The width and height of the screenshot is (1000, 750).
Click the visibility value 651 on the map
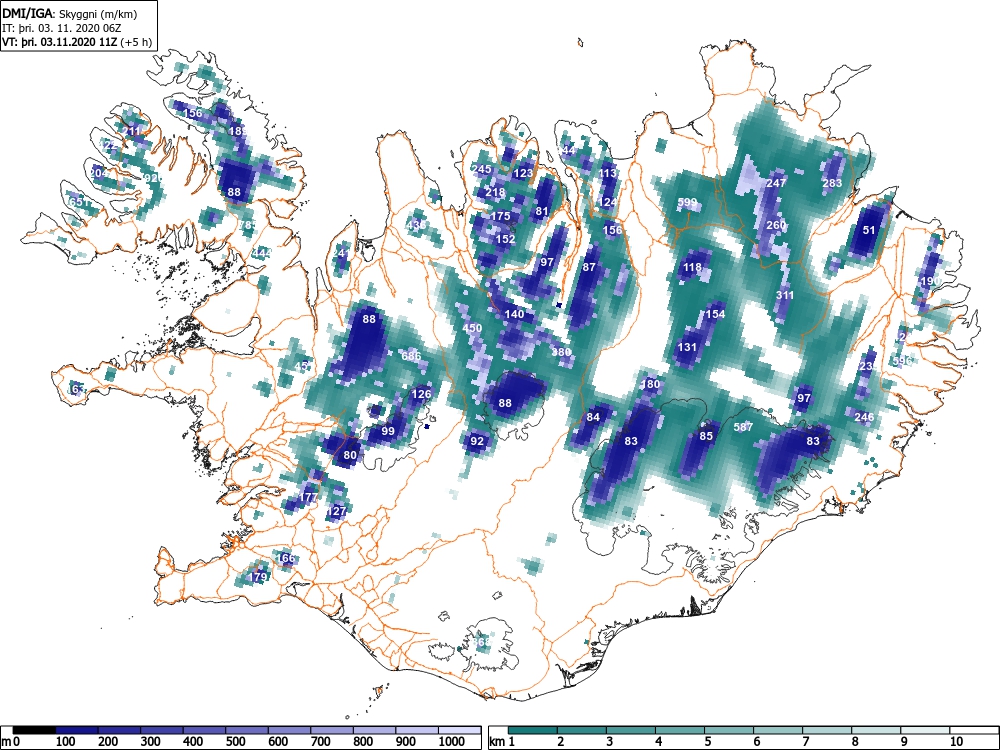[76, 202]
